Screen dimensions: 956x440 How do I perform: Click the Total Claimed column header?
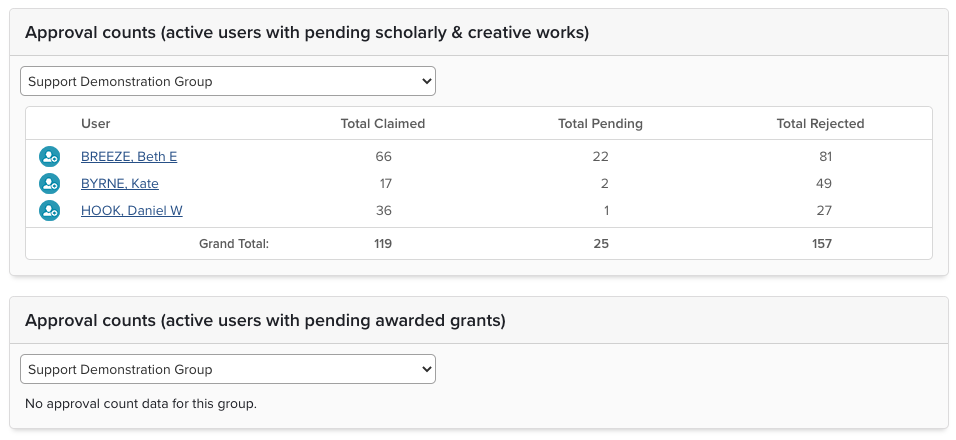tap(383, 124)
